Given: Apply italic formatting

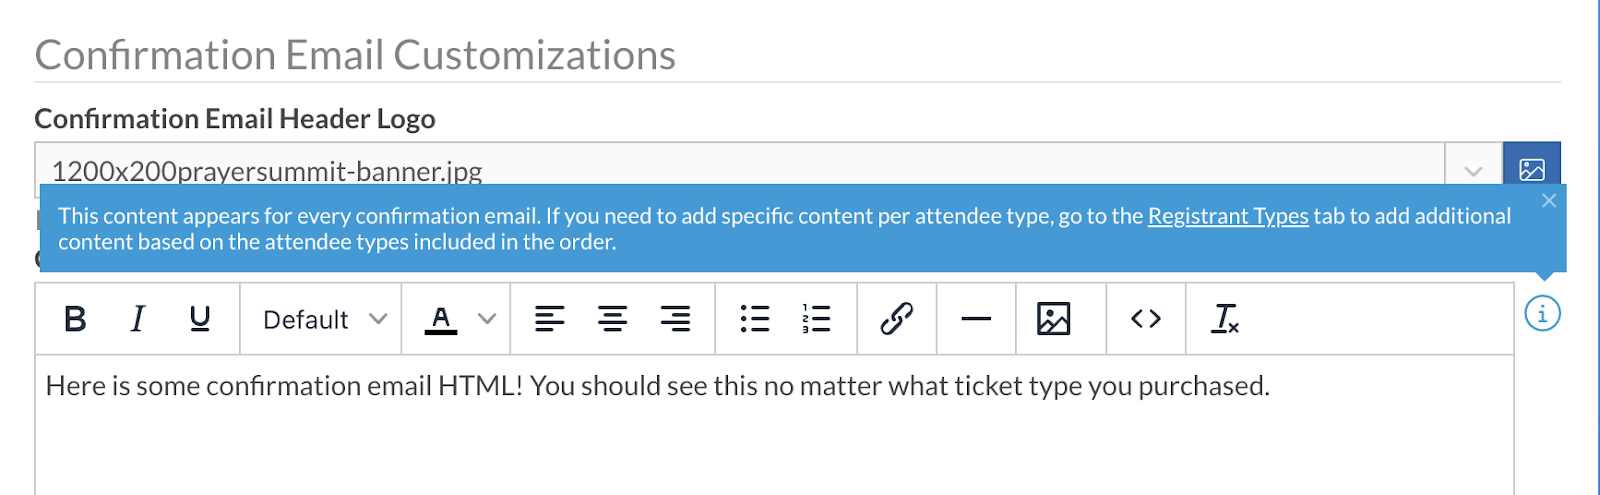Looking at the screenshot, I should tap(138, 319).
